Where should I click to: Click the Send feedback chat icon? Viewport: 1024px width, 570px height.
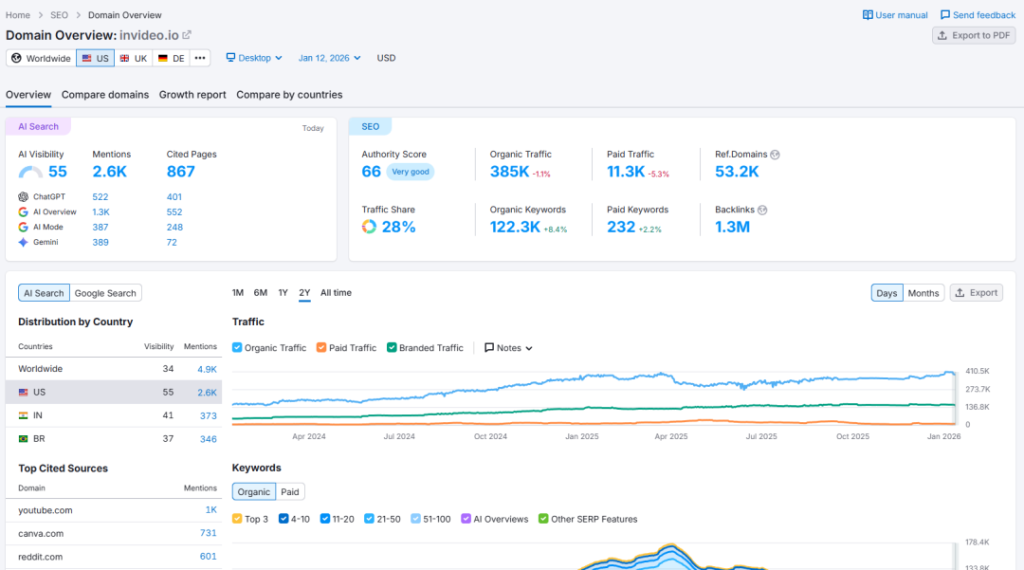point(945,15)
